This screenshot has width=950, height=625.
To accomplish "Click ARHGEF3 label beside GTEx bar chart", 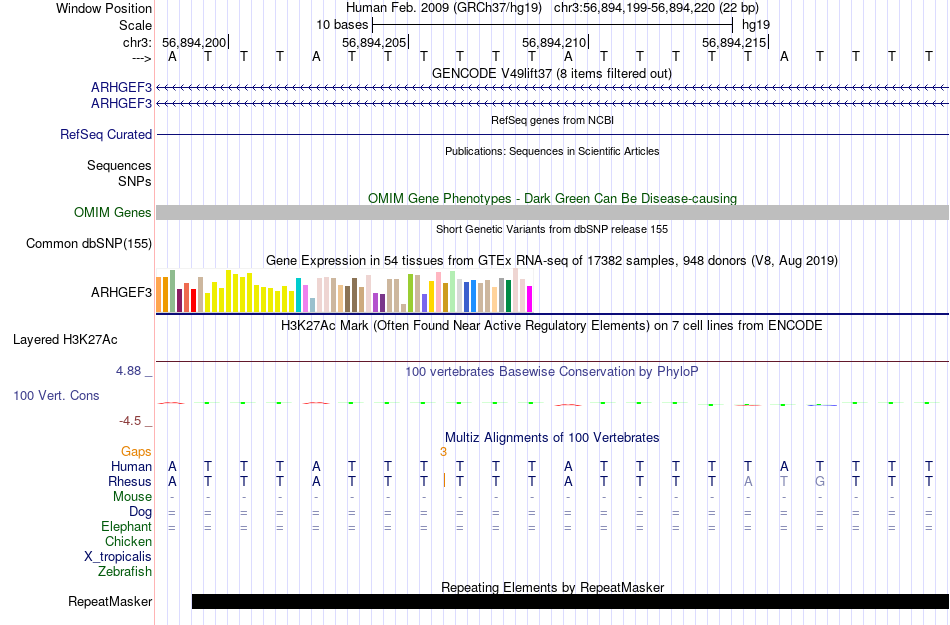I will 121,293.
